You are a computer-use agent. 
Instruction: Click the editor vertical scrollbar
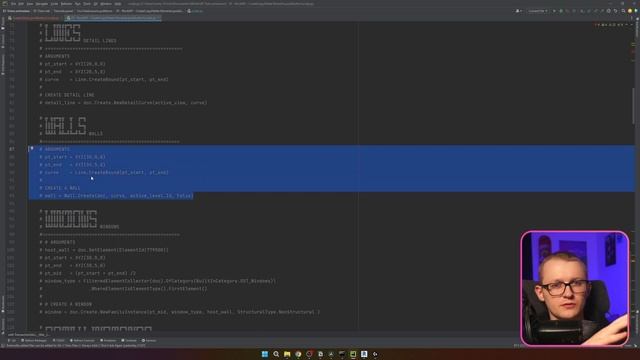click(x=633, y=106)
